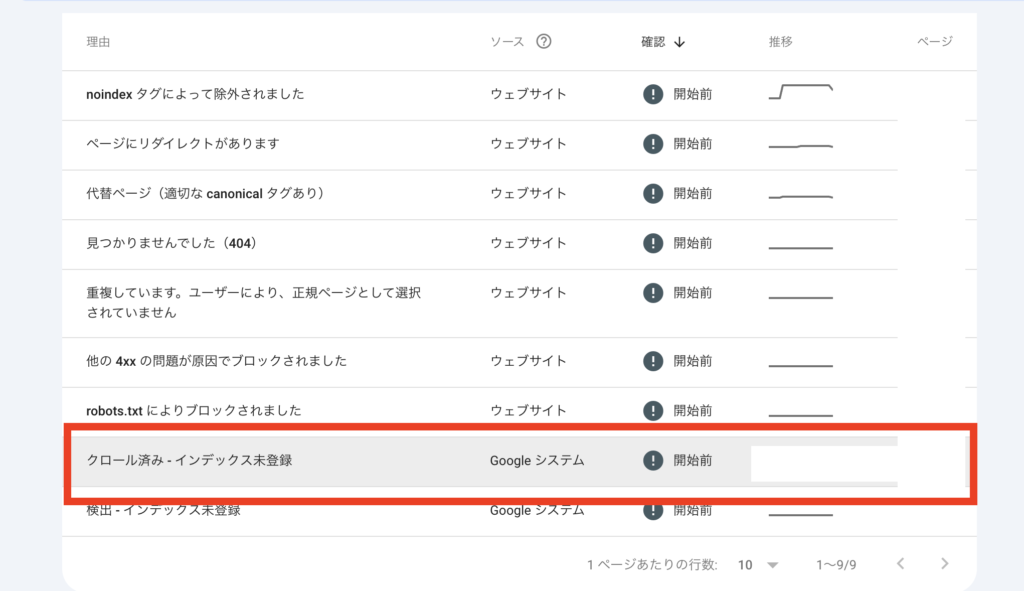The height and width of the screenshot is (591, 1024).
Task: Open the 重複しています duplicate page row
Action: (254, 302)
